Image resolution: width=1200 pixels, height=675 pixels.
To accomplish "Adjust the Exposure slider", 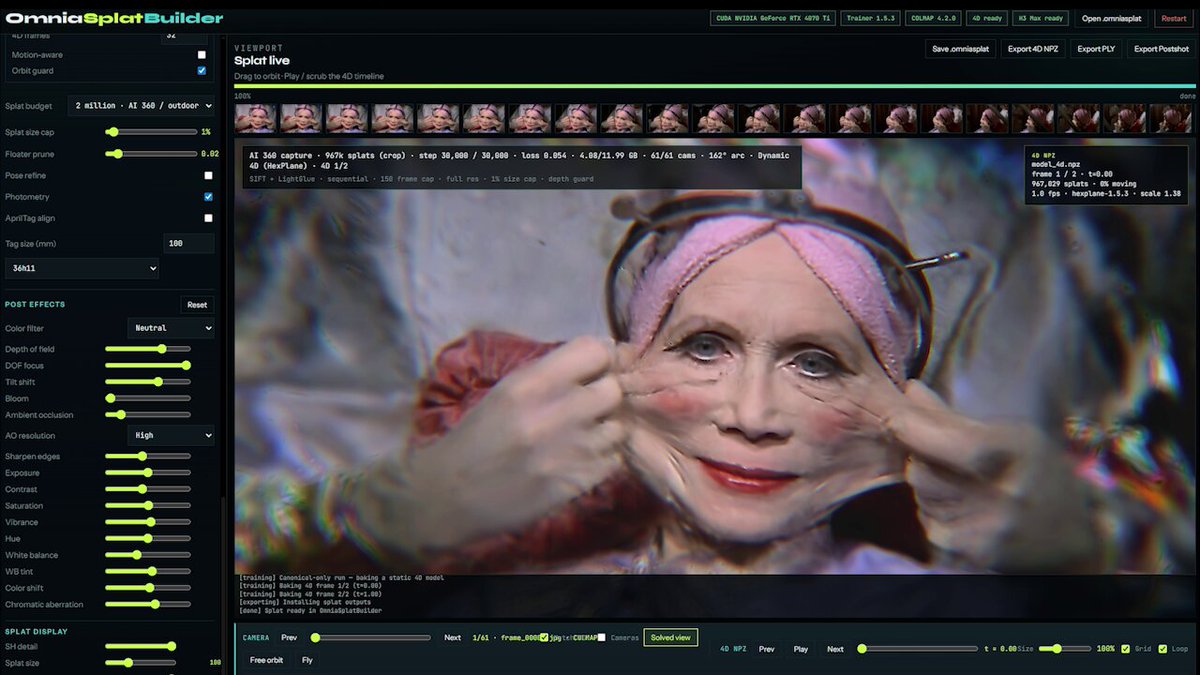I will [148, 473].
